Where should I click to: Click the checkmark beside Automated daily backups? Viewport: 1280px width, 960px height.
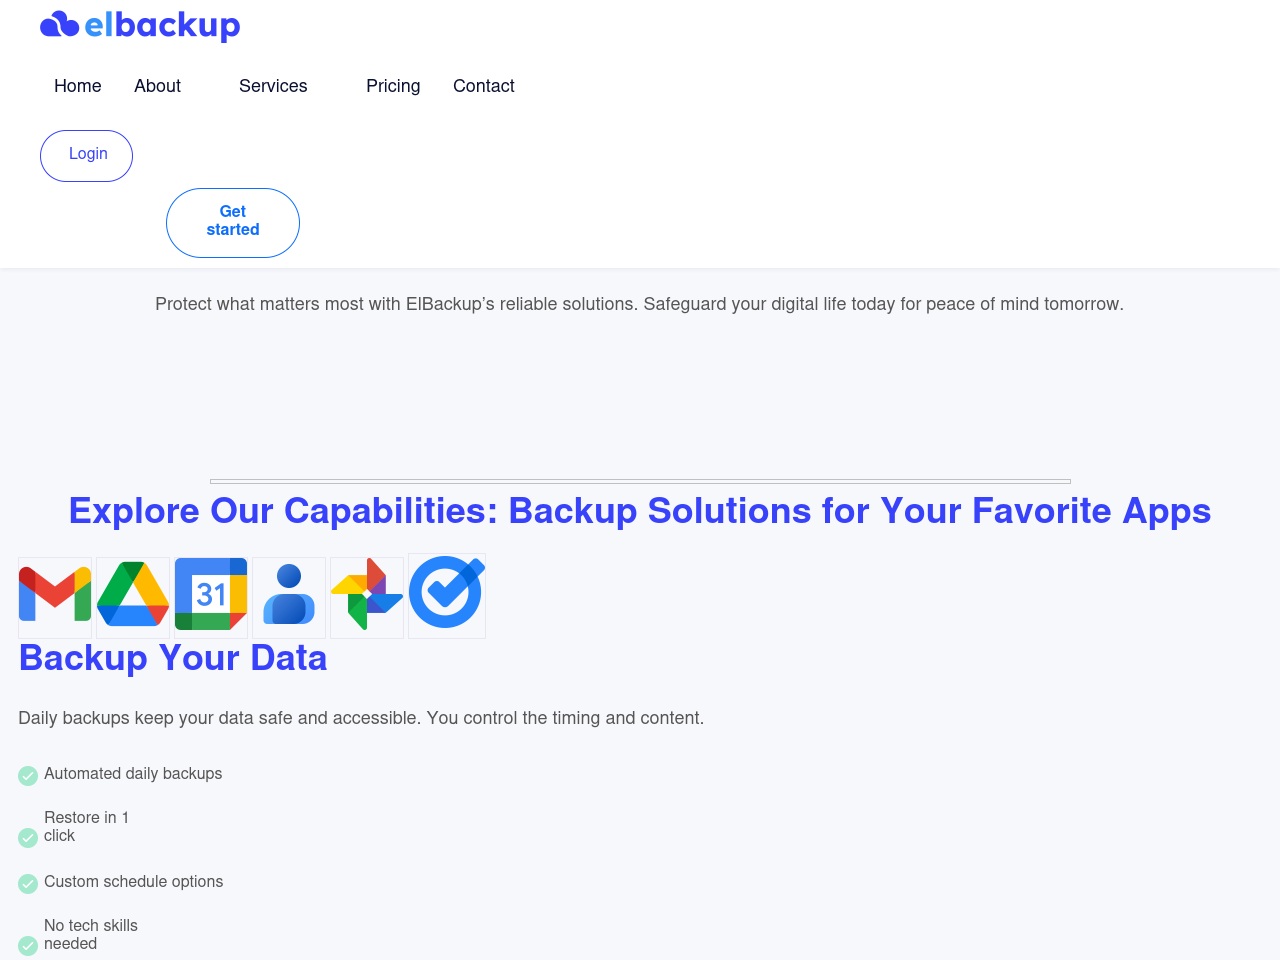coord(28,775)
